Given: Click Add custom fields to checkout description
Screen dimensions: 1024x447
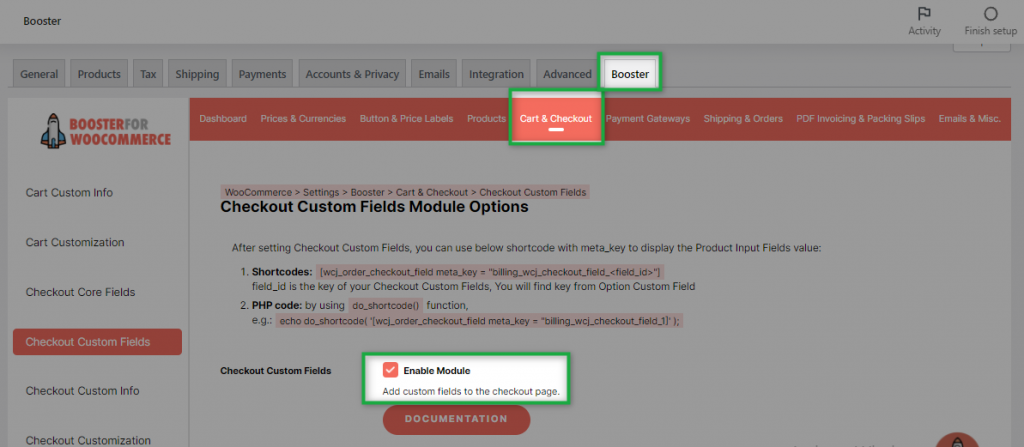Looking at the screenshot, I should point(471,393).
